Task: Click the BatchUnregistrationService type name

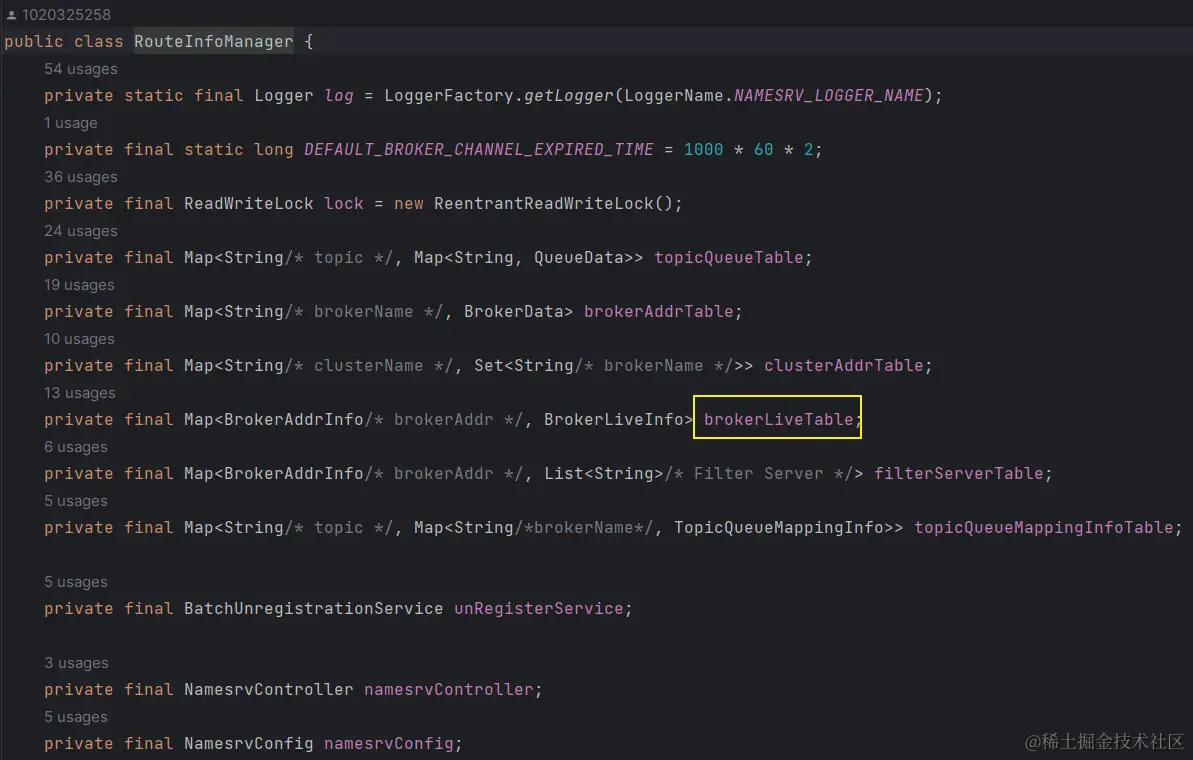Action: click(x=313, y=609)
